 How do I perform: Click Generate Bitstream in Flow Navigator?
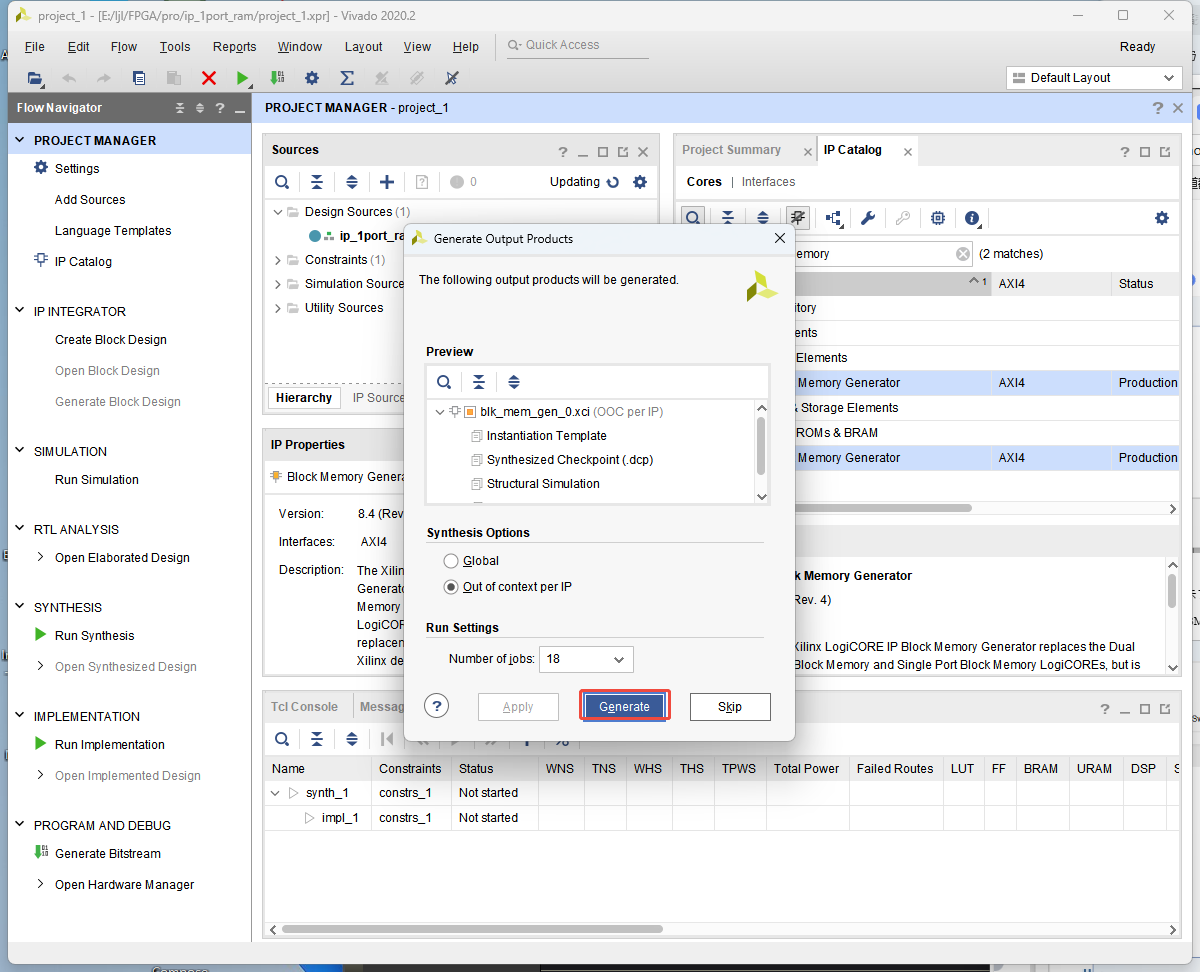108,854
